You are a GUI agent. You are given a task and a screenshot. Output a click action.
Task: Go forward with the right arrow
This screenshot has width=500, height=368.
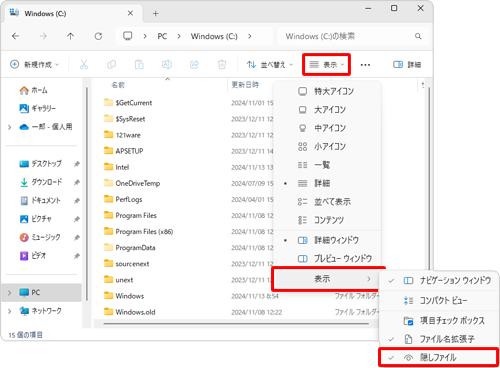pos(43,36)
